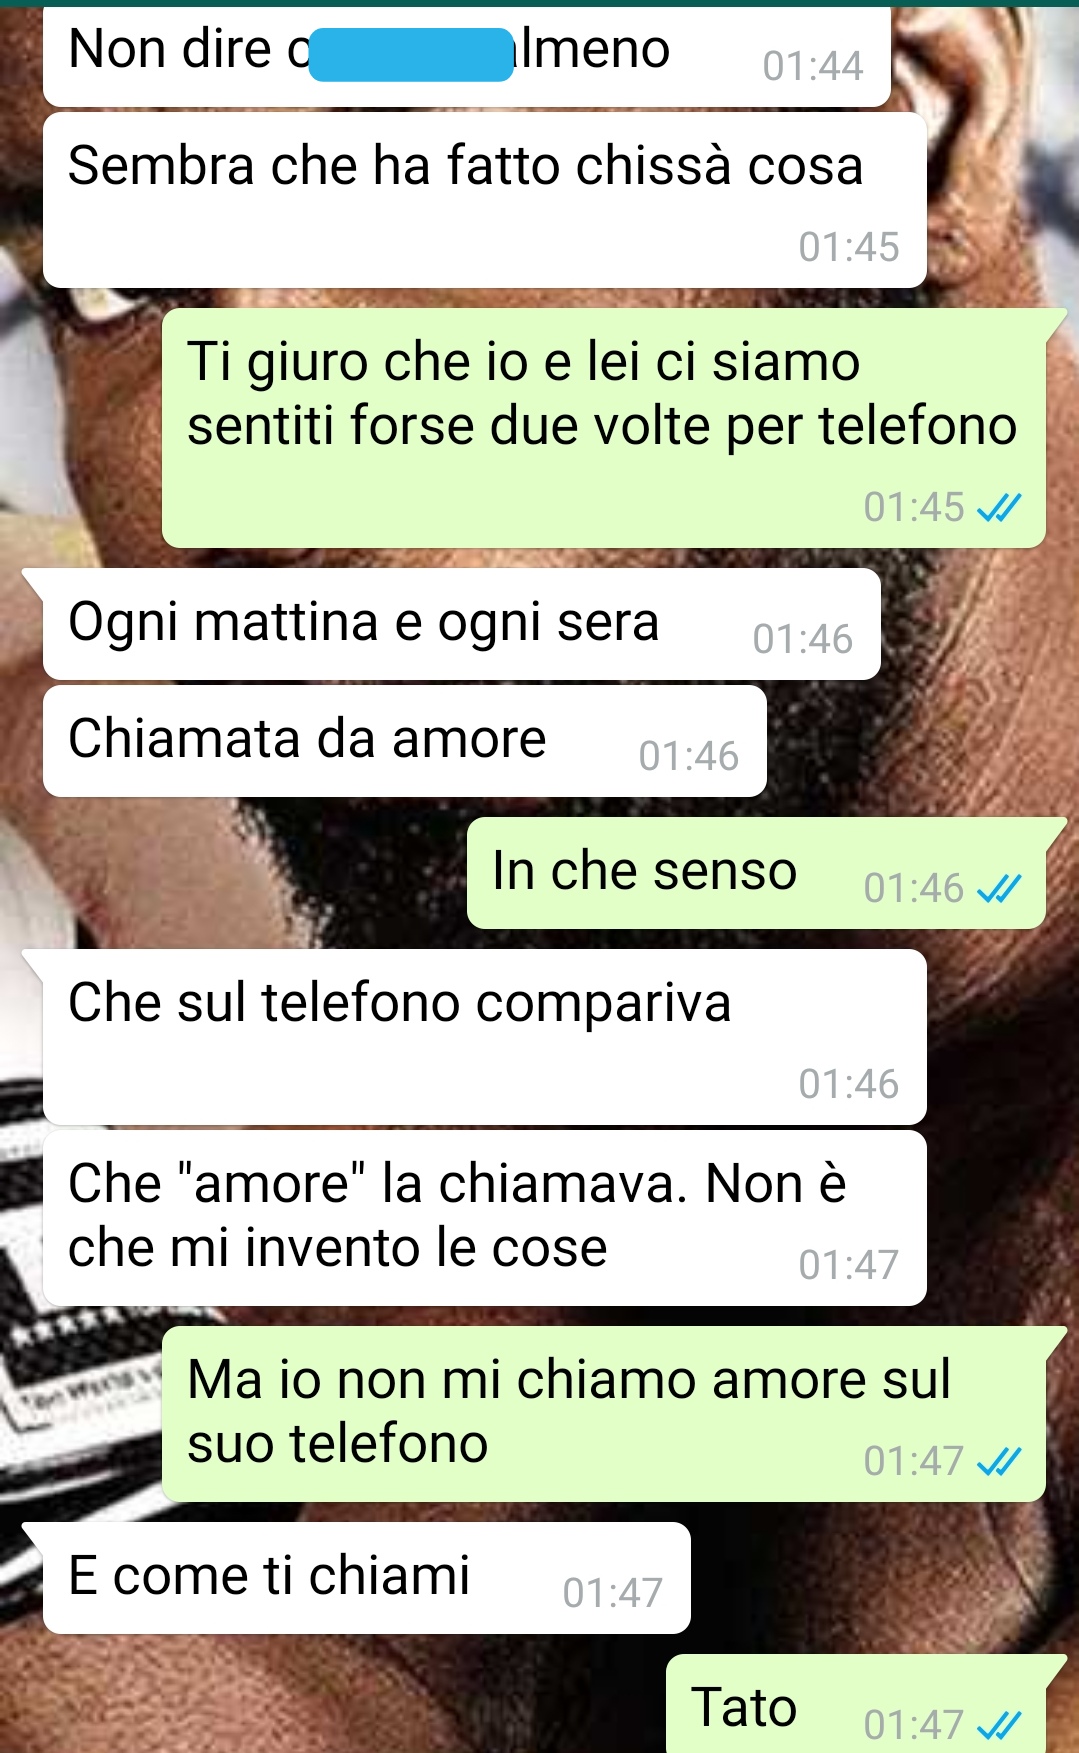The height and width of the screenshot is (1753, 1079).
Task: Tap the 'Ma io non mi chiamo amore' bubble
Action: [x=604, y=1414]
